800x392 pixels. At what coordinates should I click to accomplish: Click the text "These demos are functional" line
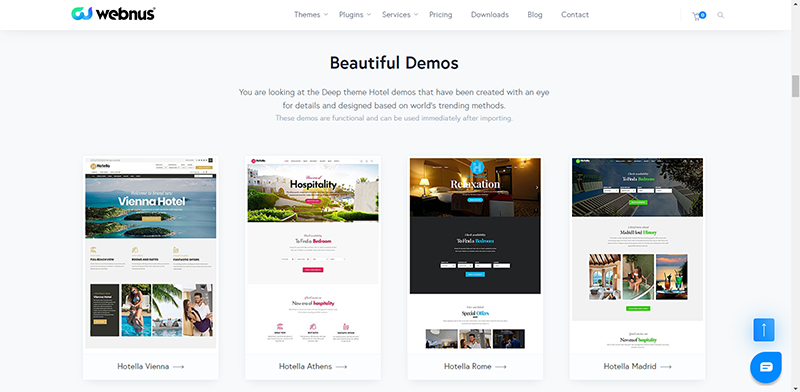click(x=394, y=118)
